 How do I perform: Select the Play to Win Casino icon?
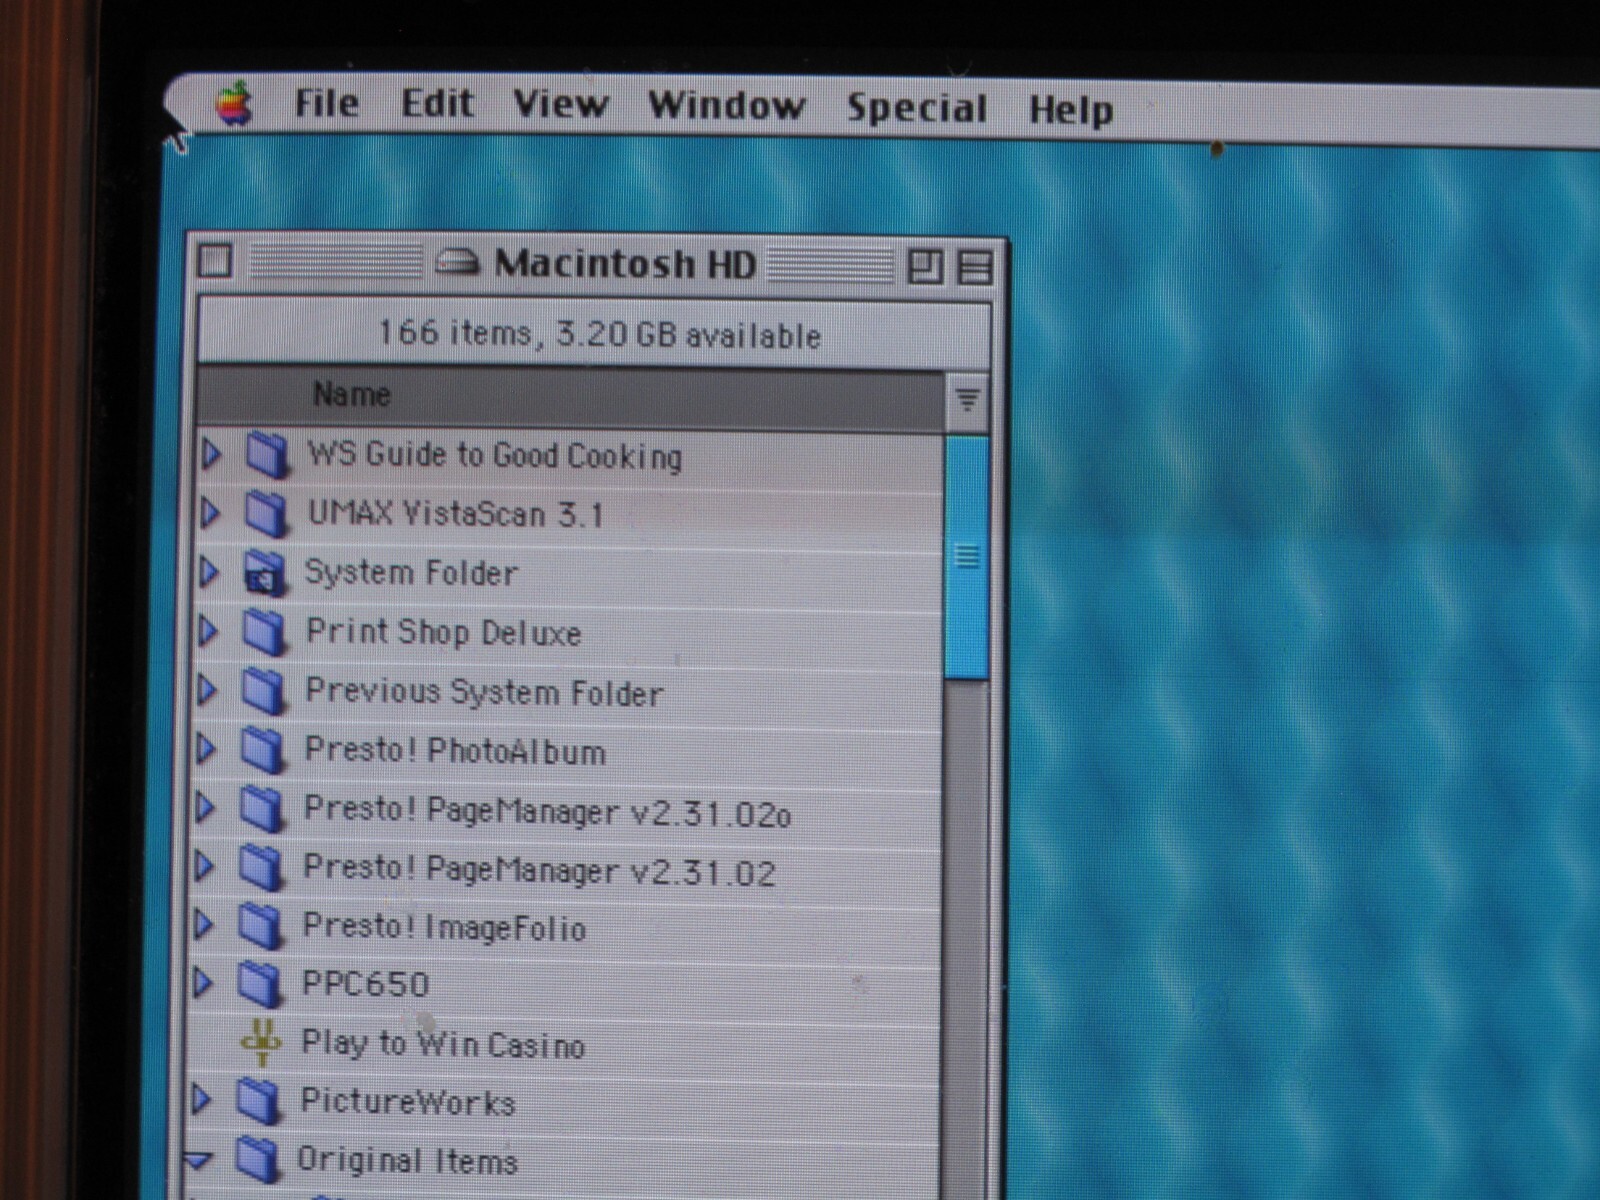point(261,1043)
